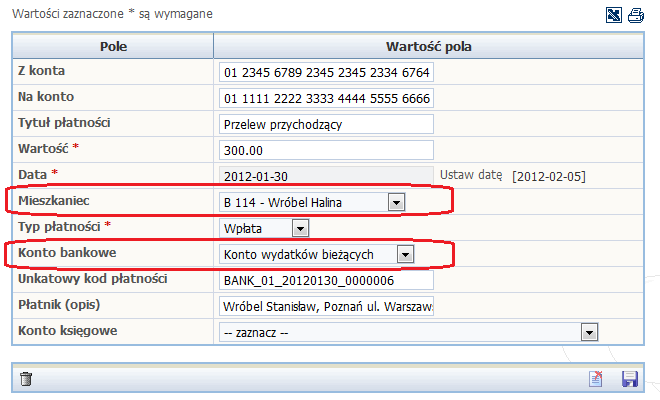The image size is (660, 400).
Task: Click the trash delete icon
Action: 27,379
